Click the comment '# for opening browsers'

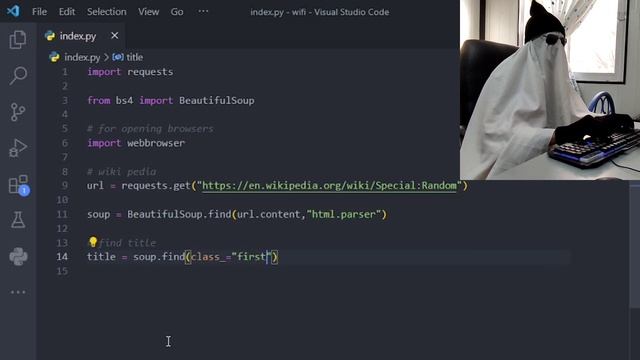[150, 129]
